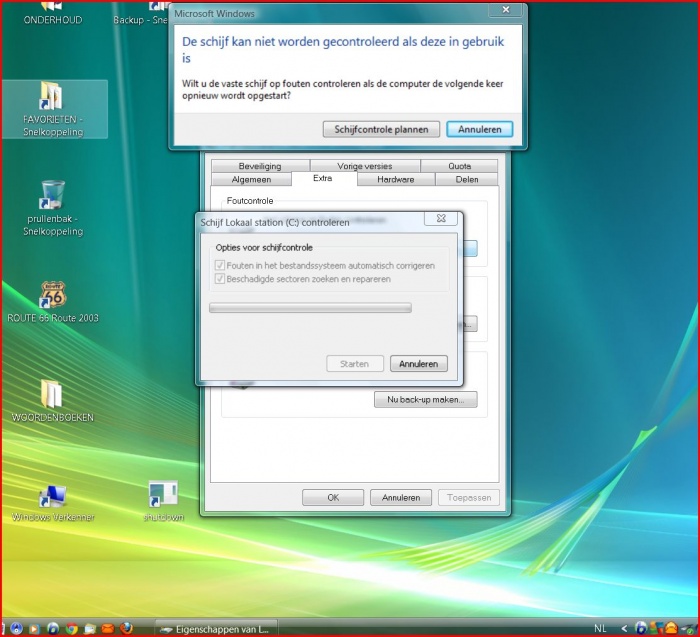This screenshot has width=700, height=637.
Task: Activate Eigenschappen van L... taskbar button
Action: point(216,629)
